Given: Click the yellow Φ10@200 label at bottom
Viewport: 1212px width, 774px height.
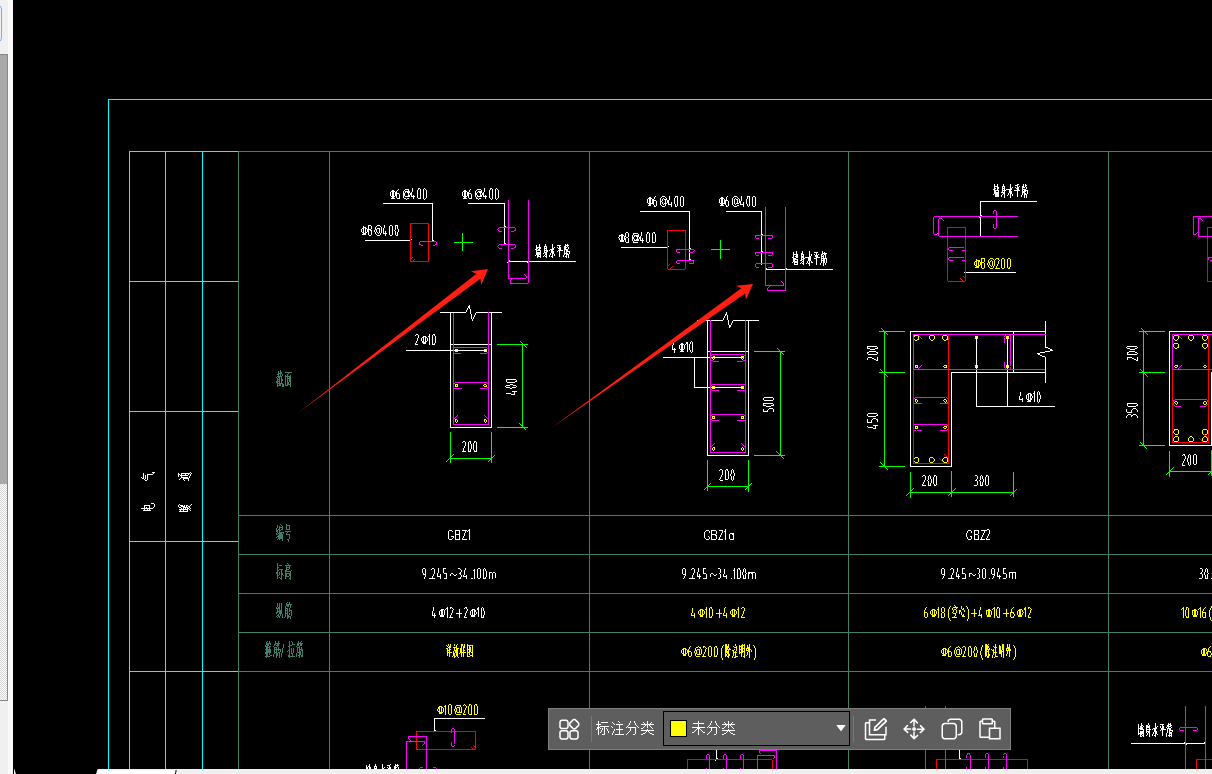Looking at the screenshot, I should [456, 710].
